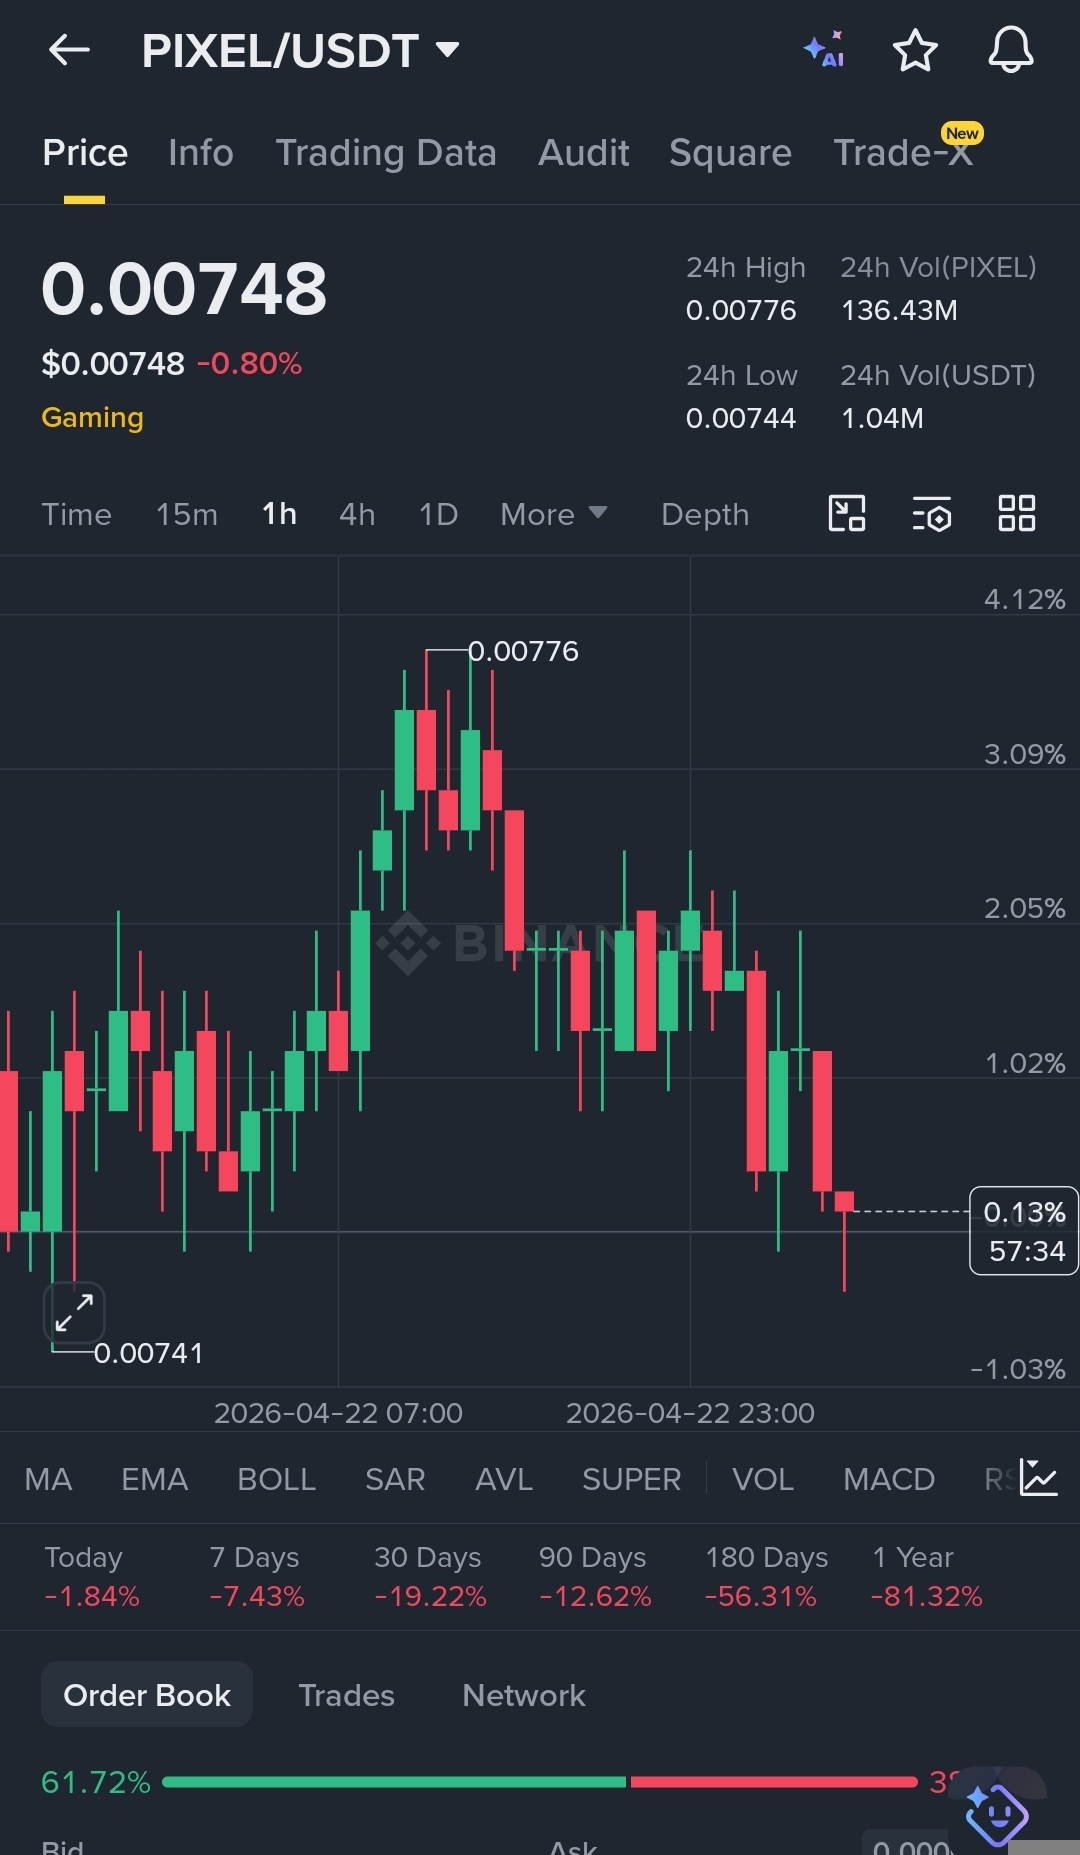Select the Order Book tab

point(147,1695)
